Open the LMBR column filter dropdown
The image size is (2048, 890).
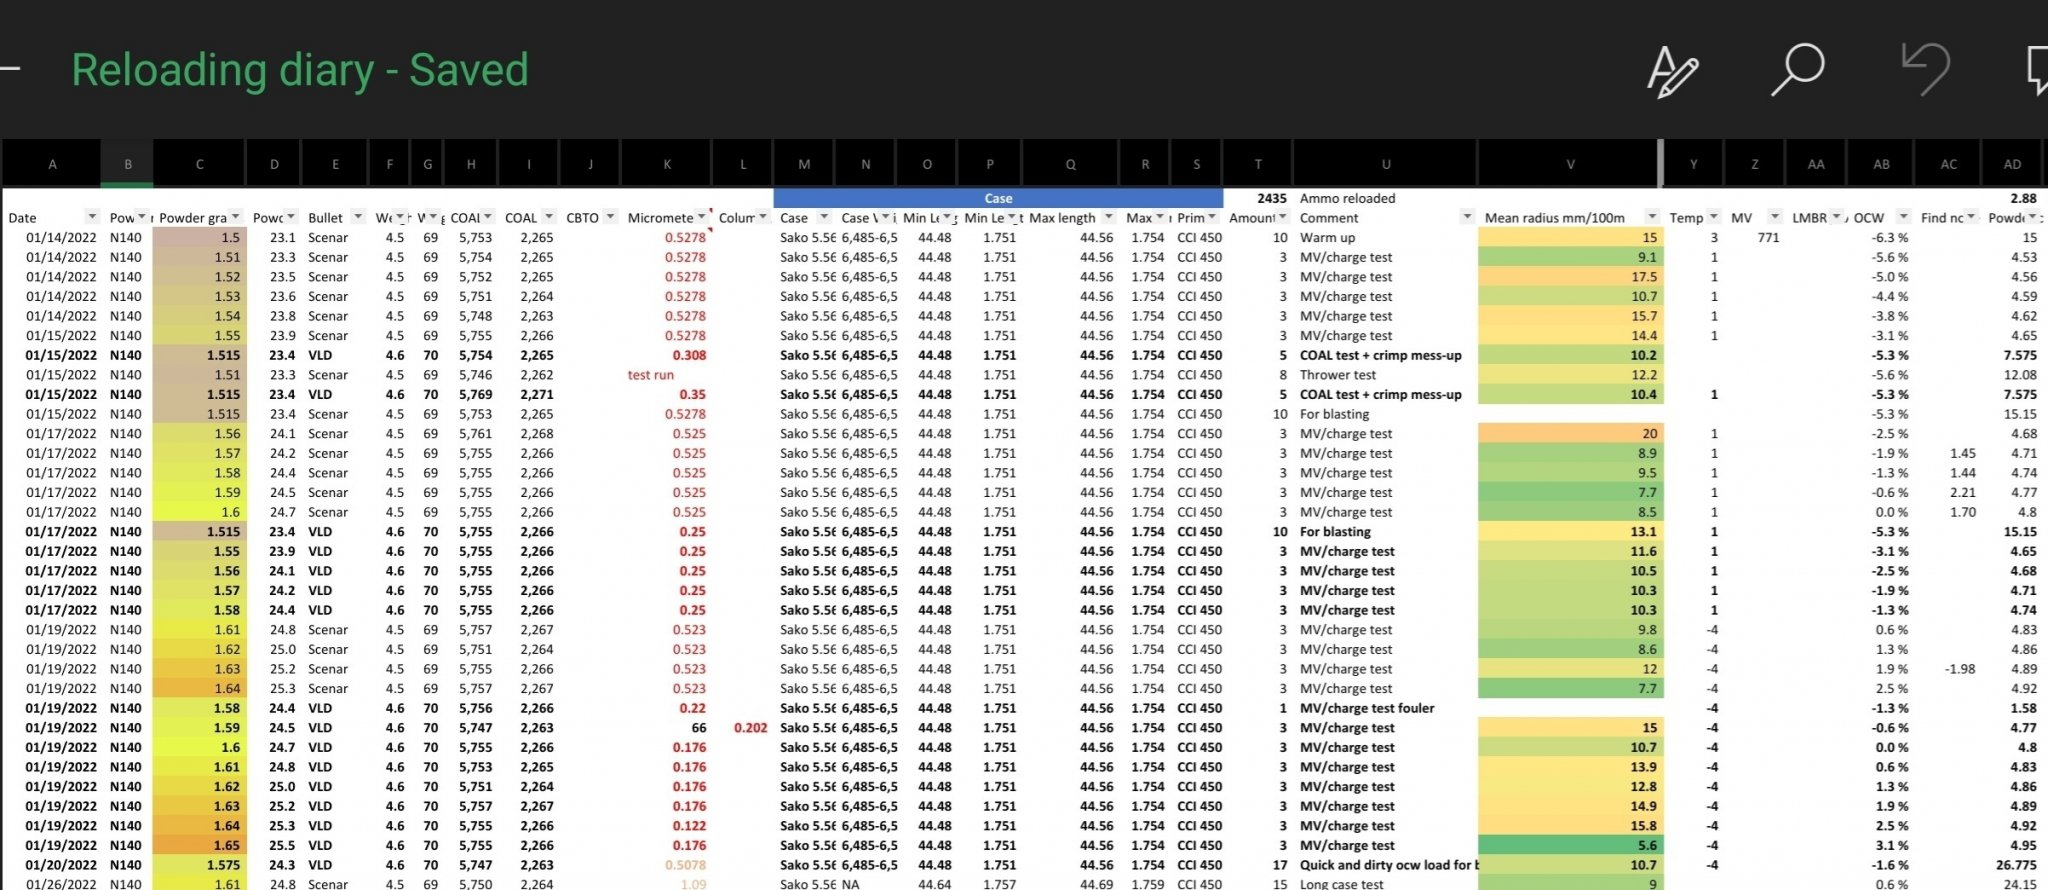1837,217
